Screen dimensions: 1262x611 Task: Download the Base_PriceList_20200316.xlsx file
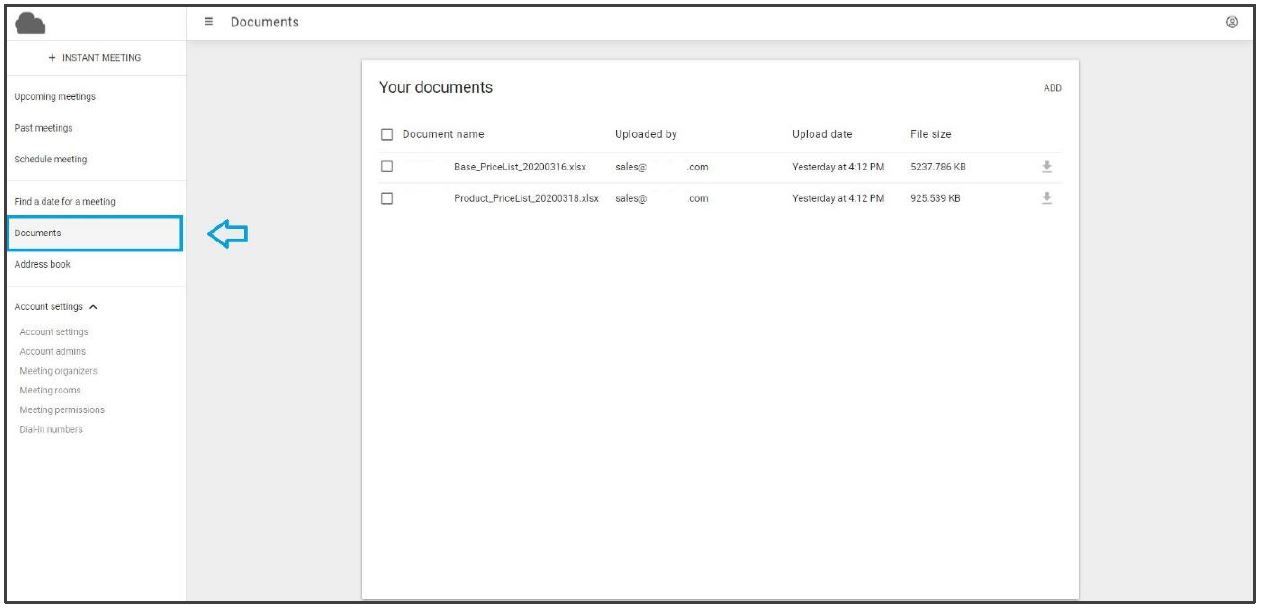point(1047,167)
